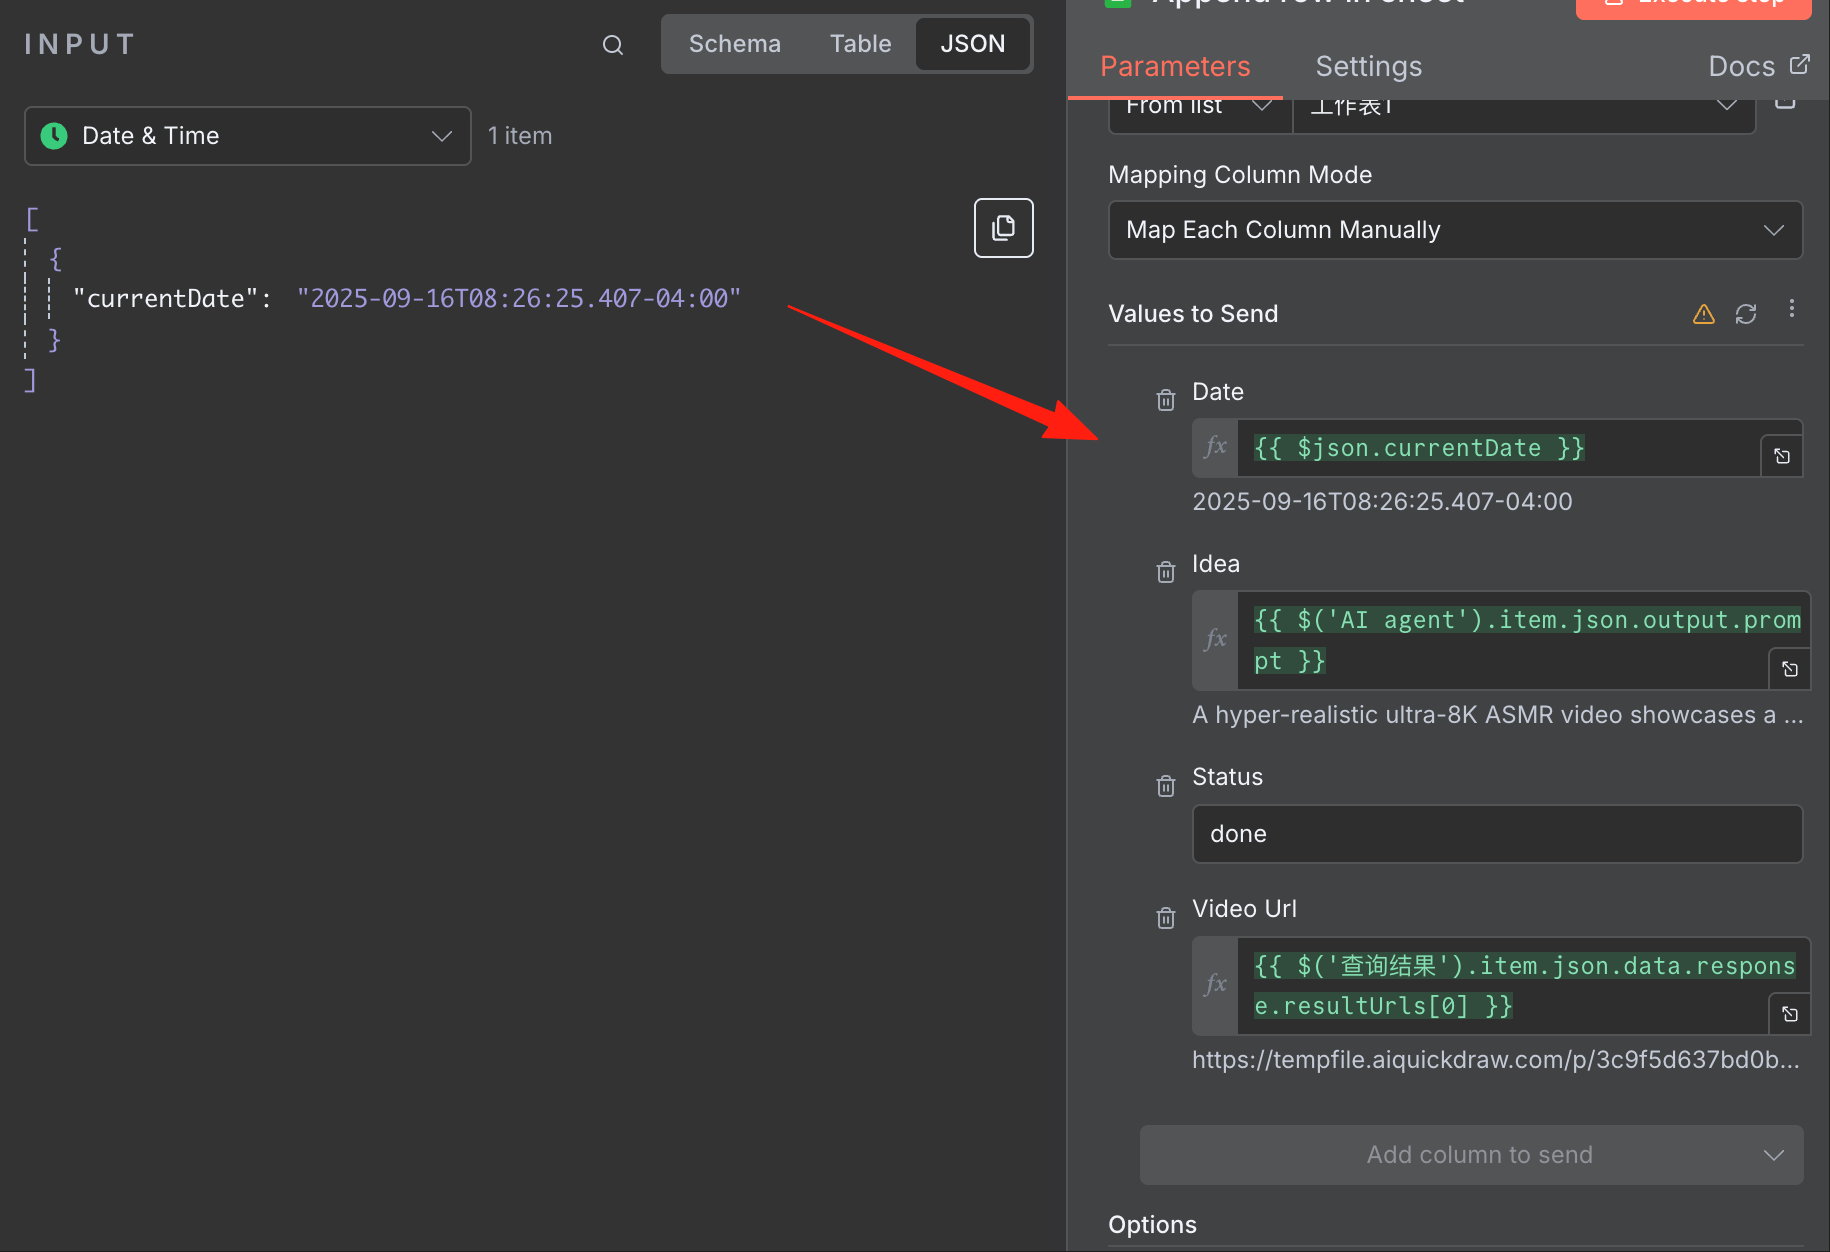Open the Parameters tab
1830x1252 pixels.
point(1175,66)
